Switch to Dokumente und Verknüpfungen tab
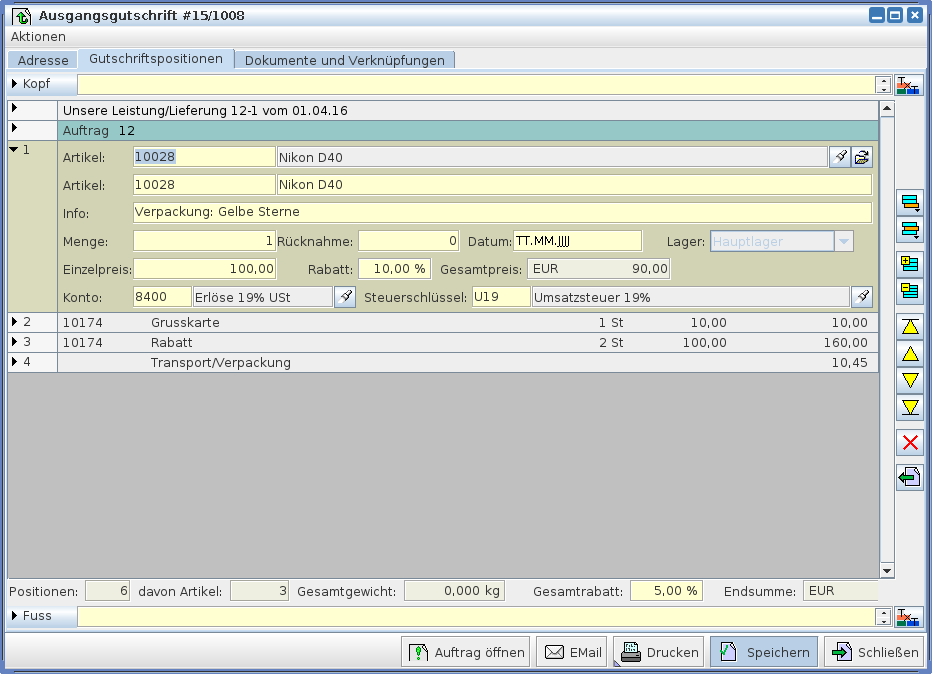The width and height of the screenshot is (932, 674). tap(344, 60)
